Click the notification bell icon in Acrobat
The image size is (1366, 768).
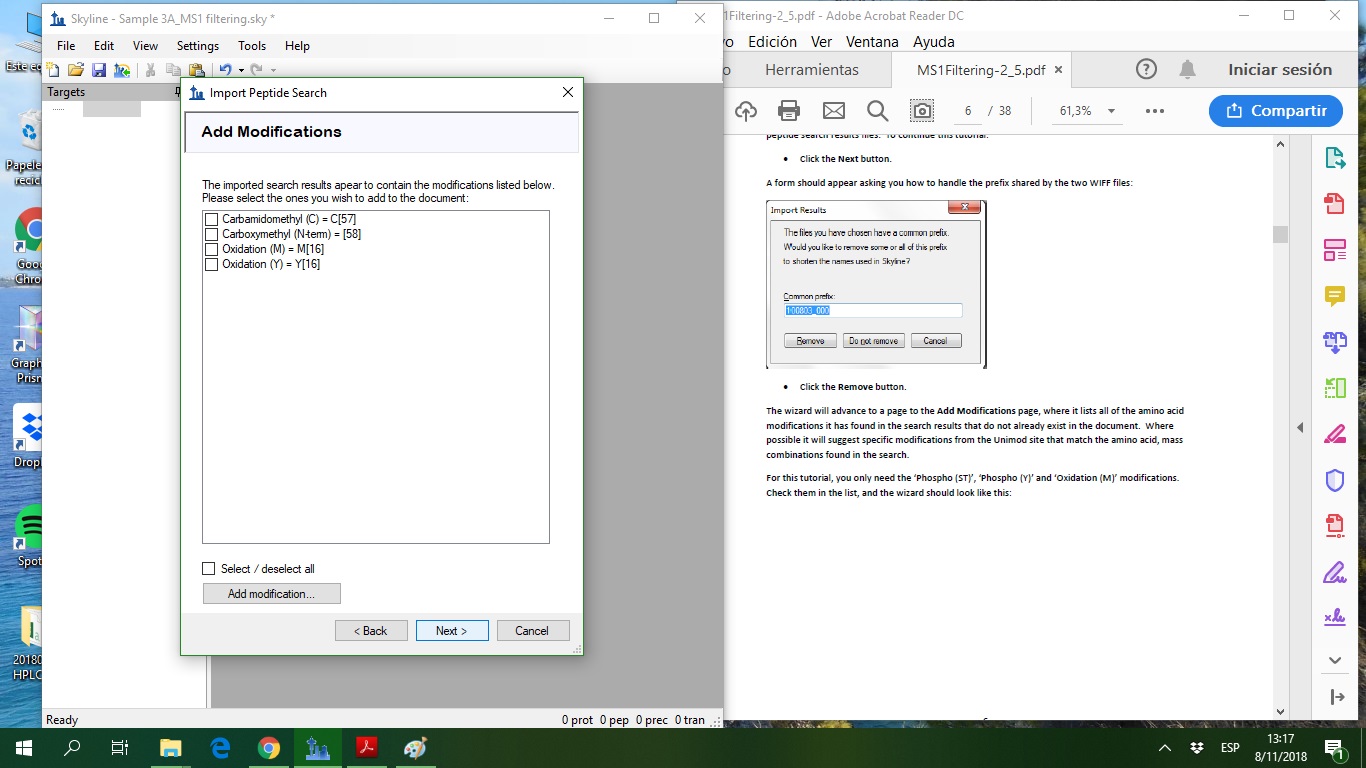(1187, 70)
